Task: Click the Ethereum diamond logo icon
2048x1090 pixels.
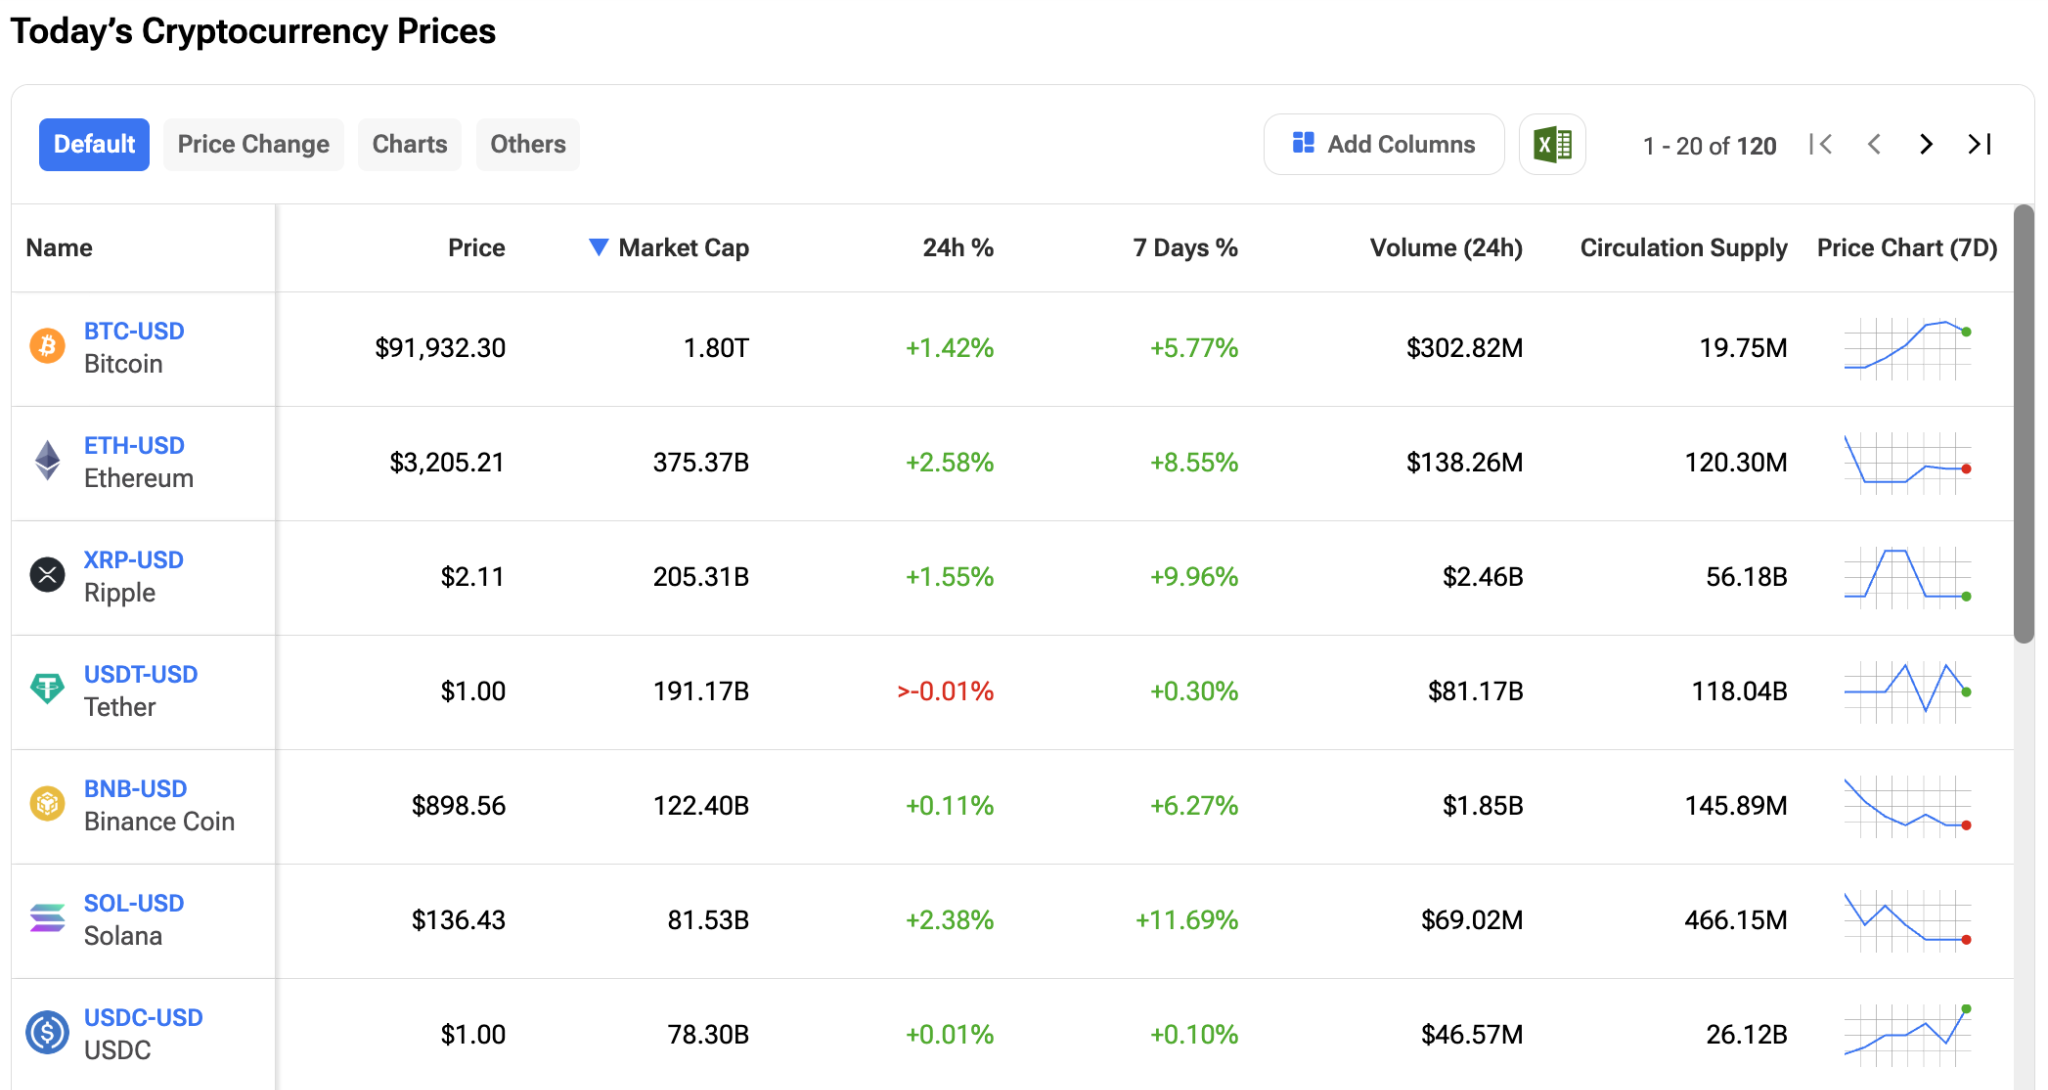Action: (x=47, y=461)
